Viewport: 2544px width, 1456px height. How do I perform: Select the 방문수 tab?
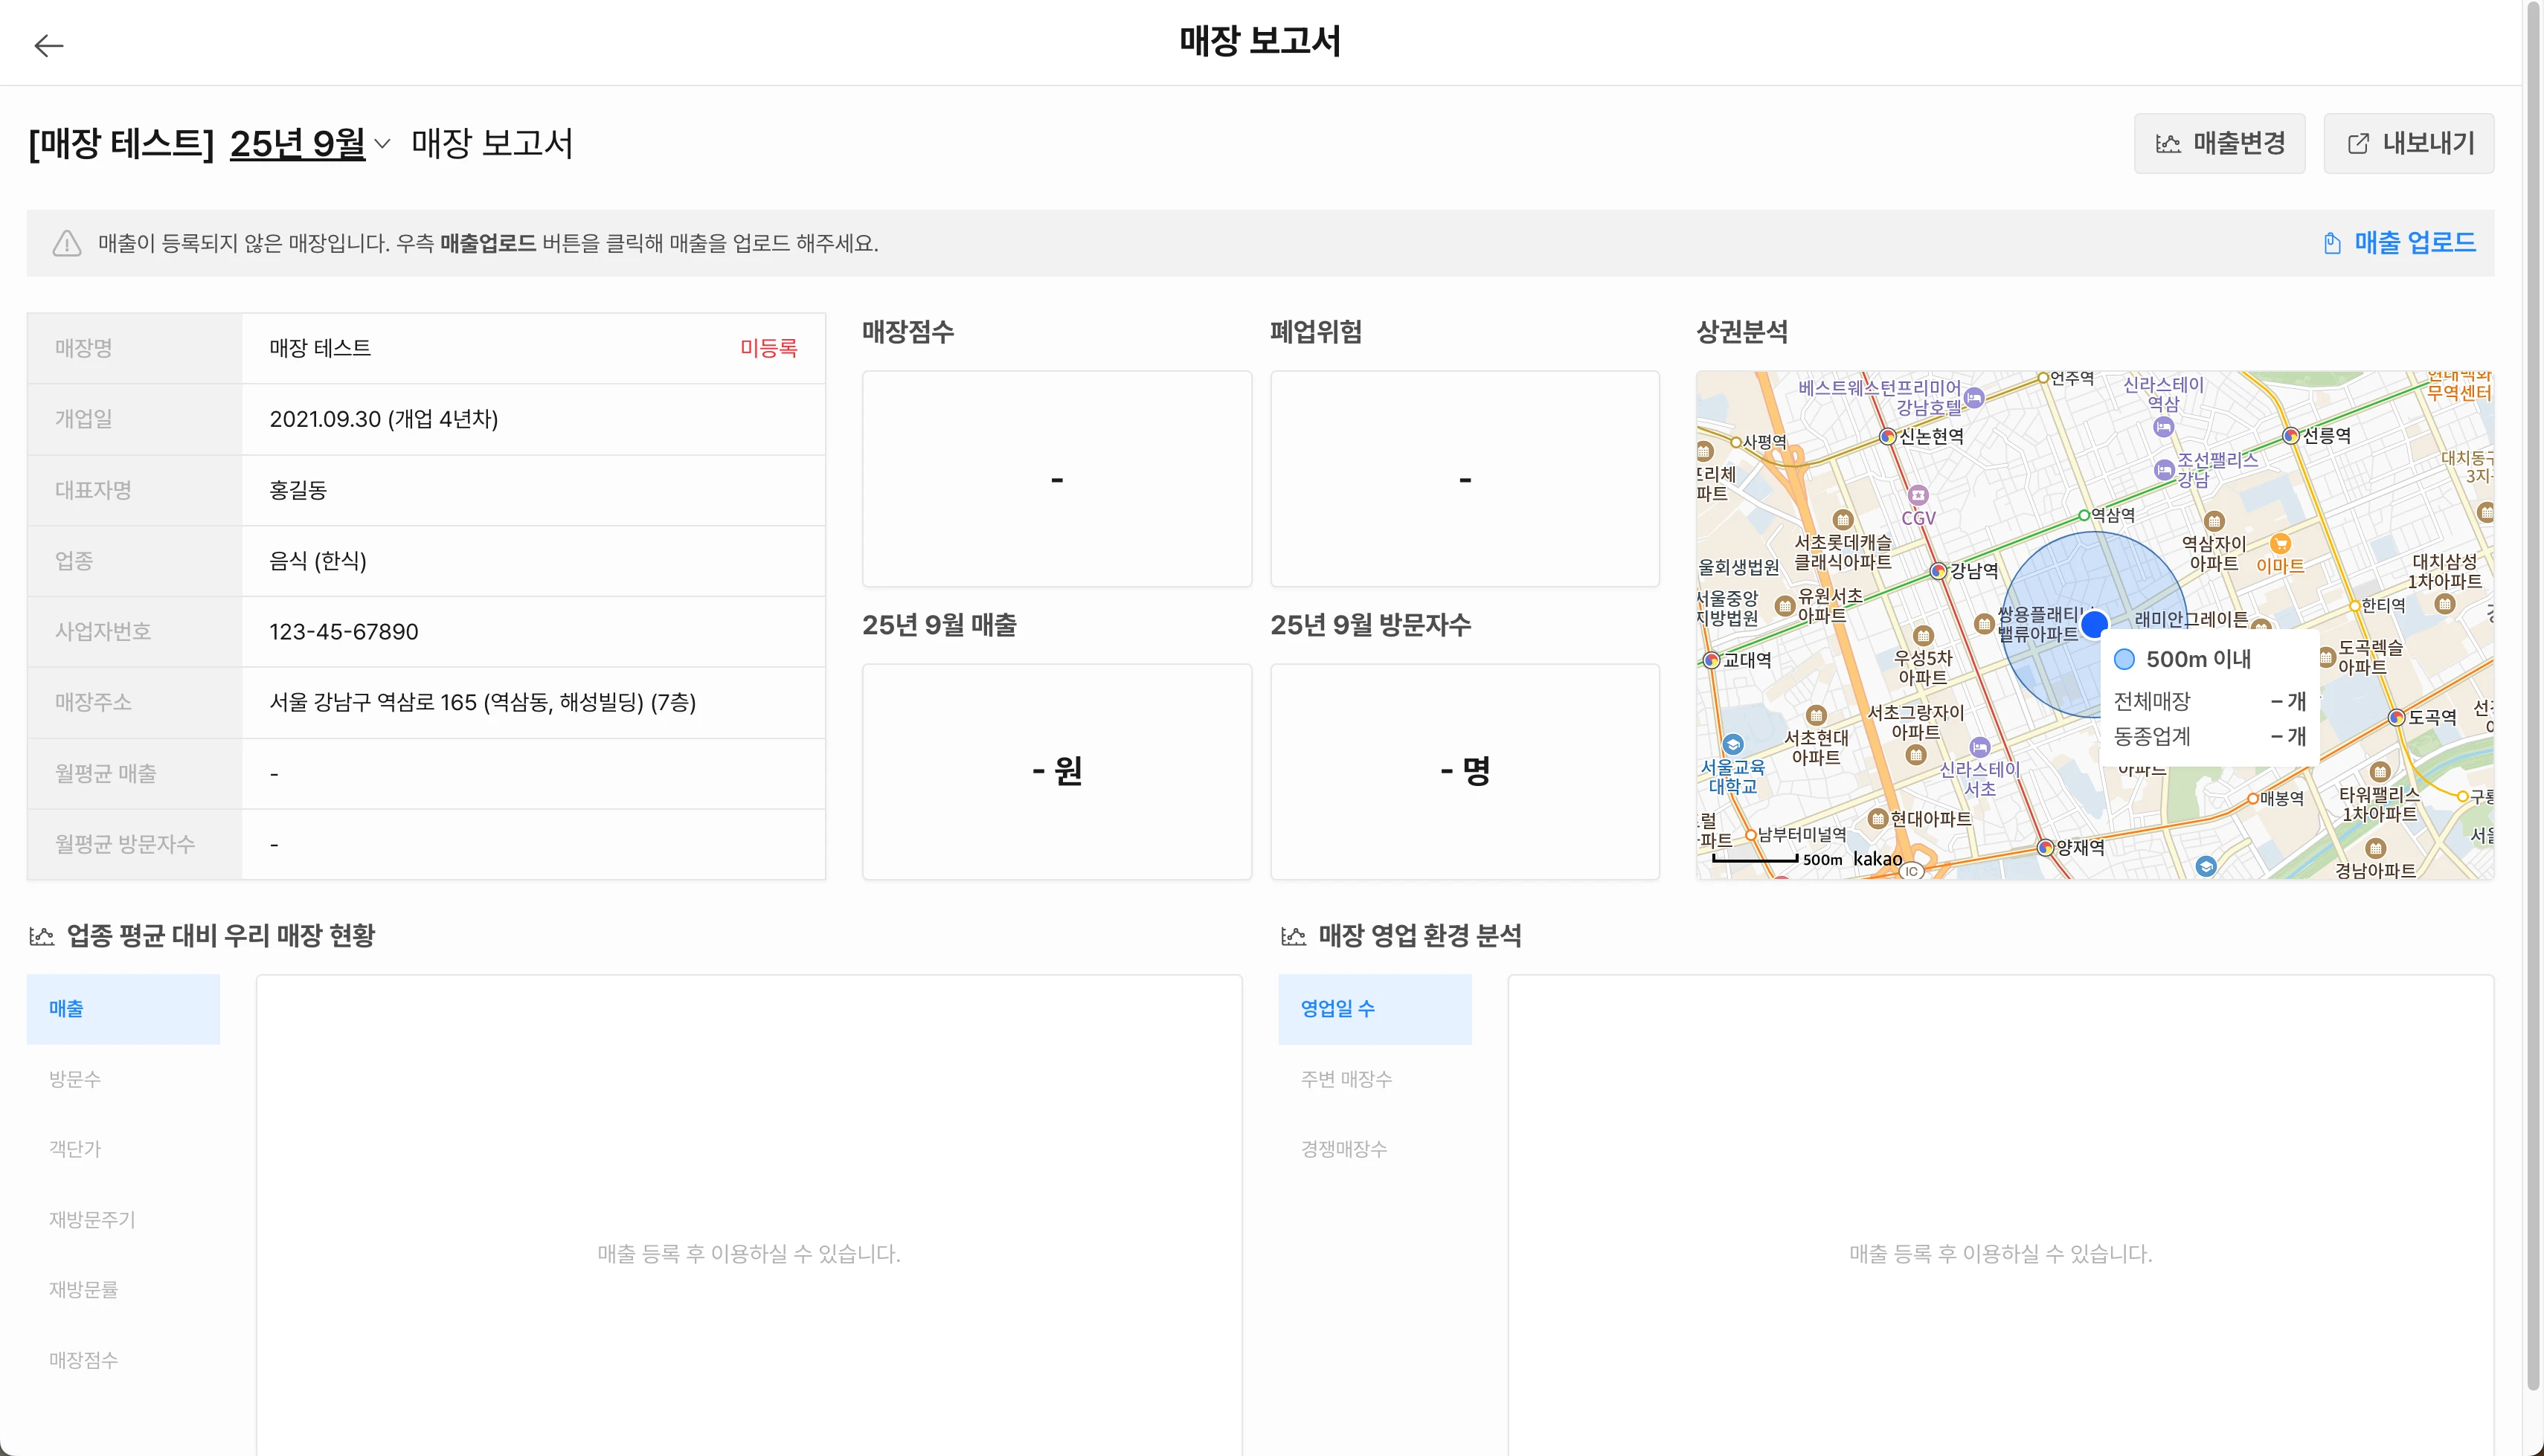[75, 1079]
